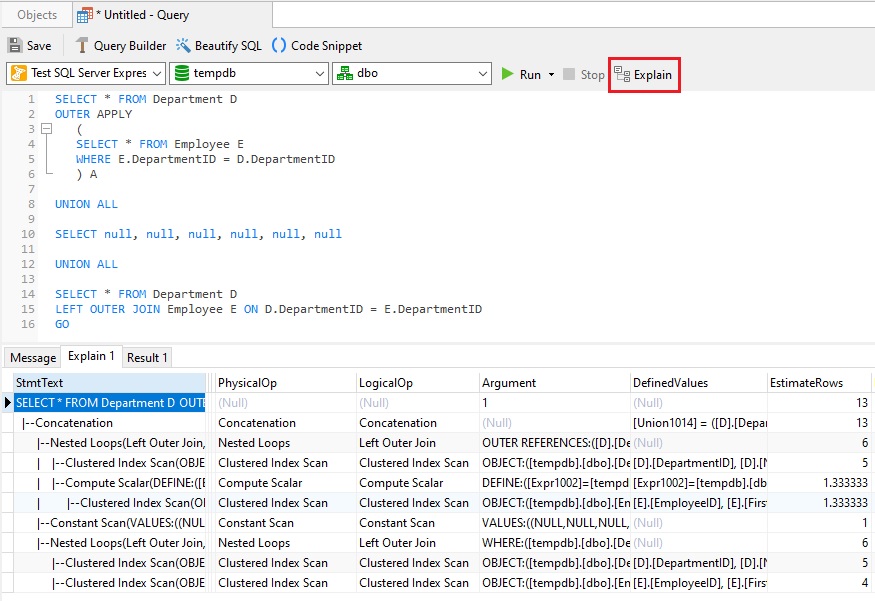The width and height of the screenshot is (875, 601).
Task: Open the Run options dropdown arrow
Action: (551, 74)
